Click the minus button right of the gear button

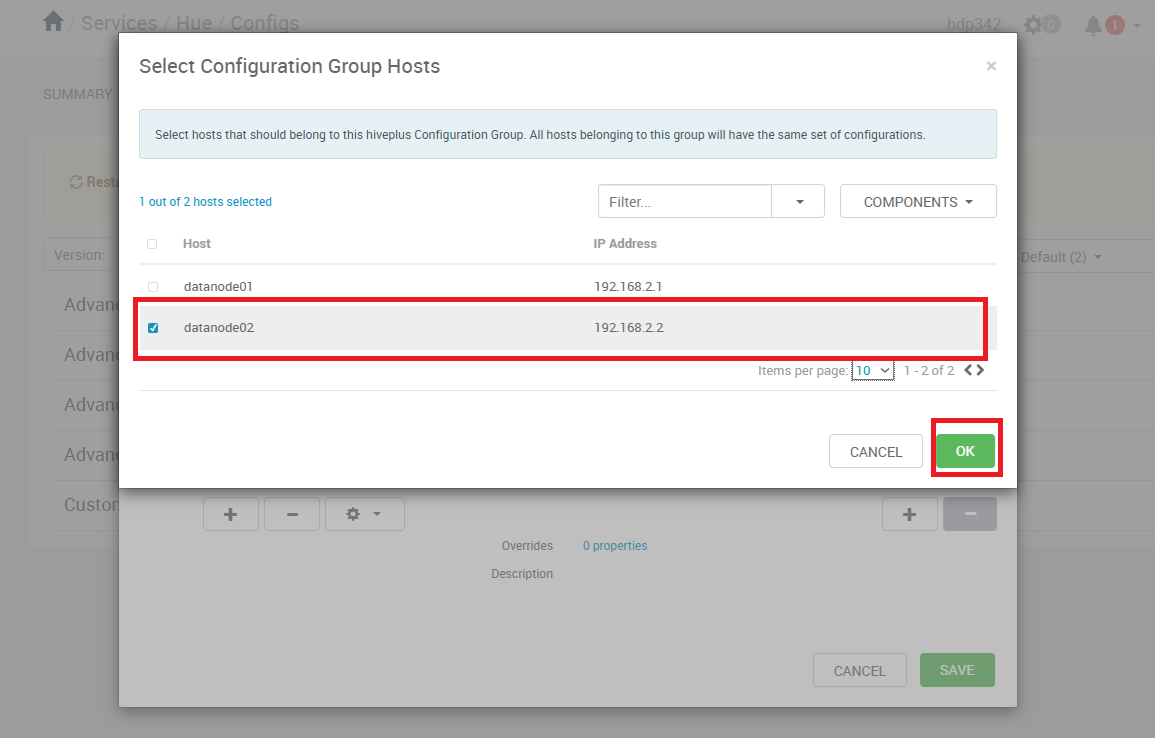pyautogui.click(x=970, y=514)
